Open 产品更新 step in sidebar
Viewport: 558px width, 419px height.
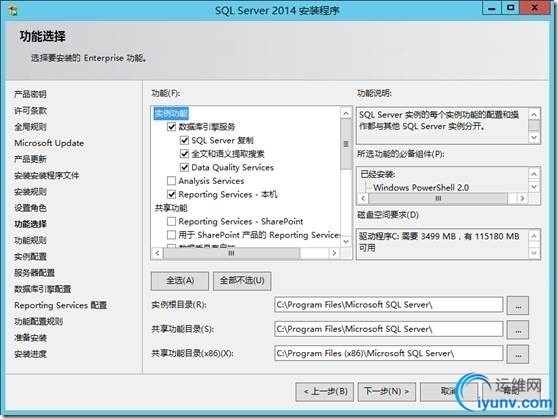coord(30,159)
